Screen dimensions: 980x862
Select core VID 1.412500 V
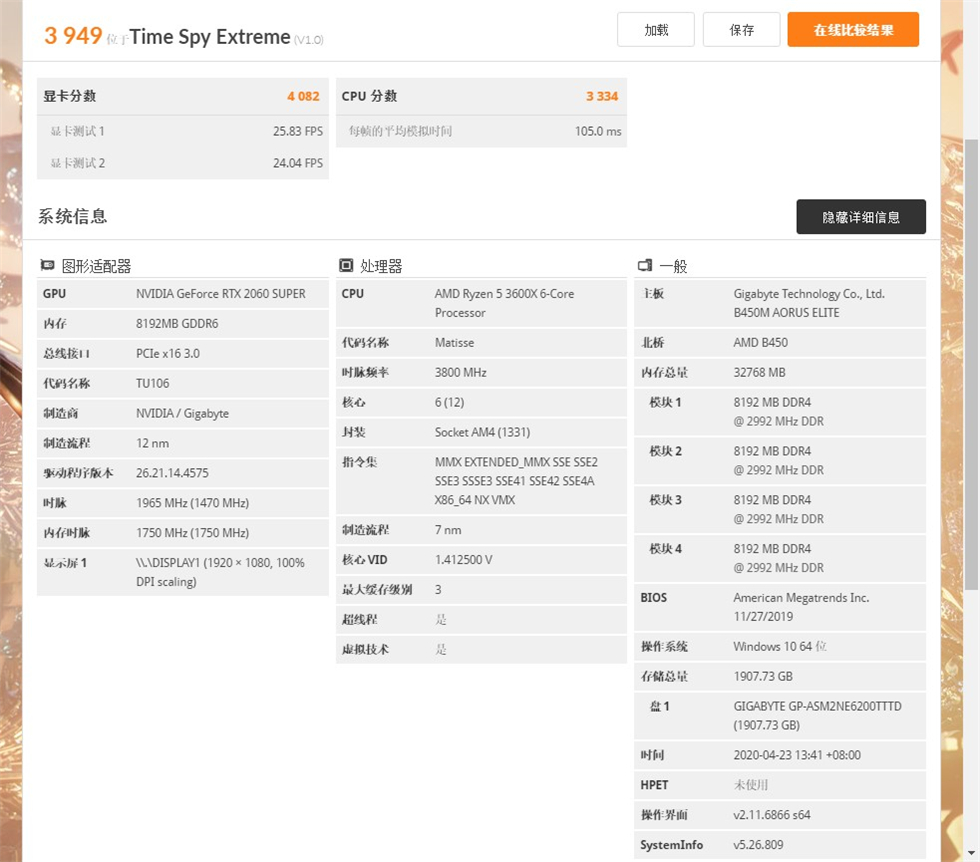pyautogui.click(x=463, y=560)
